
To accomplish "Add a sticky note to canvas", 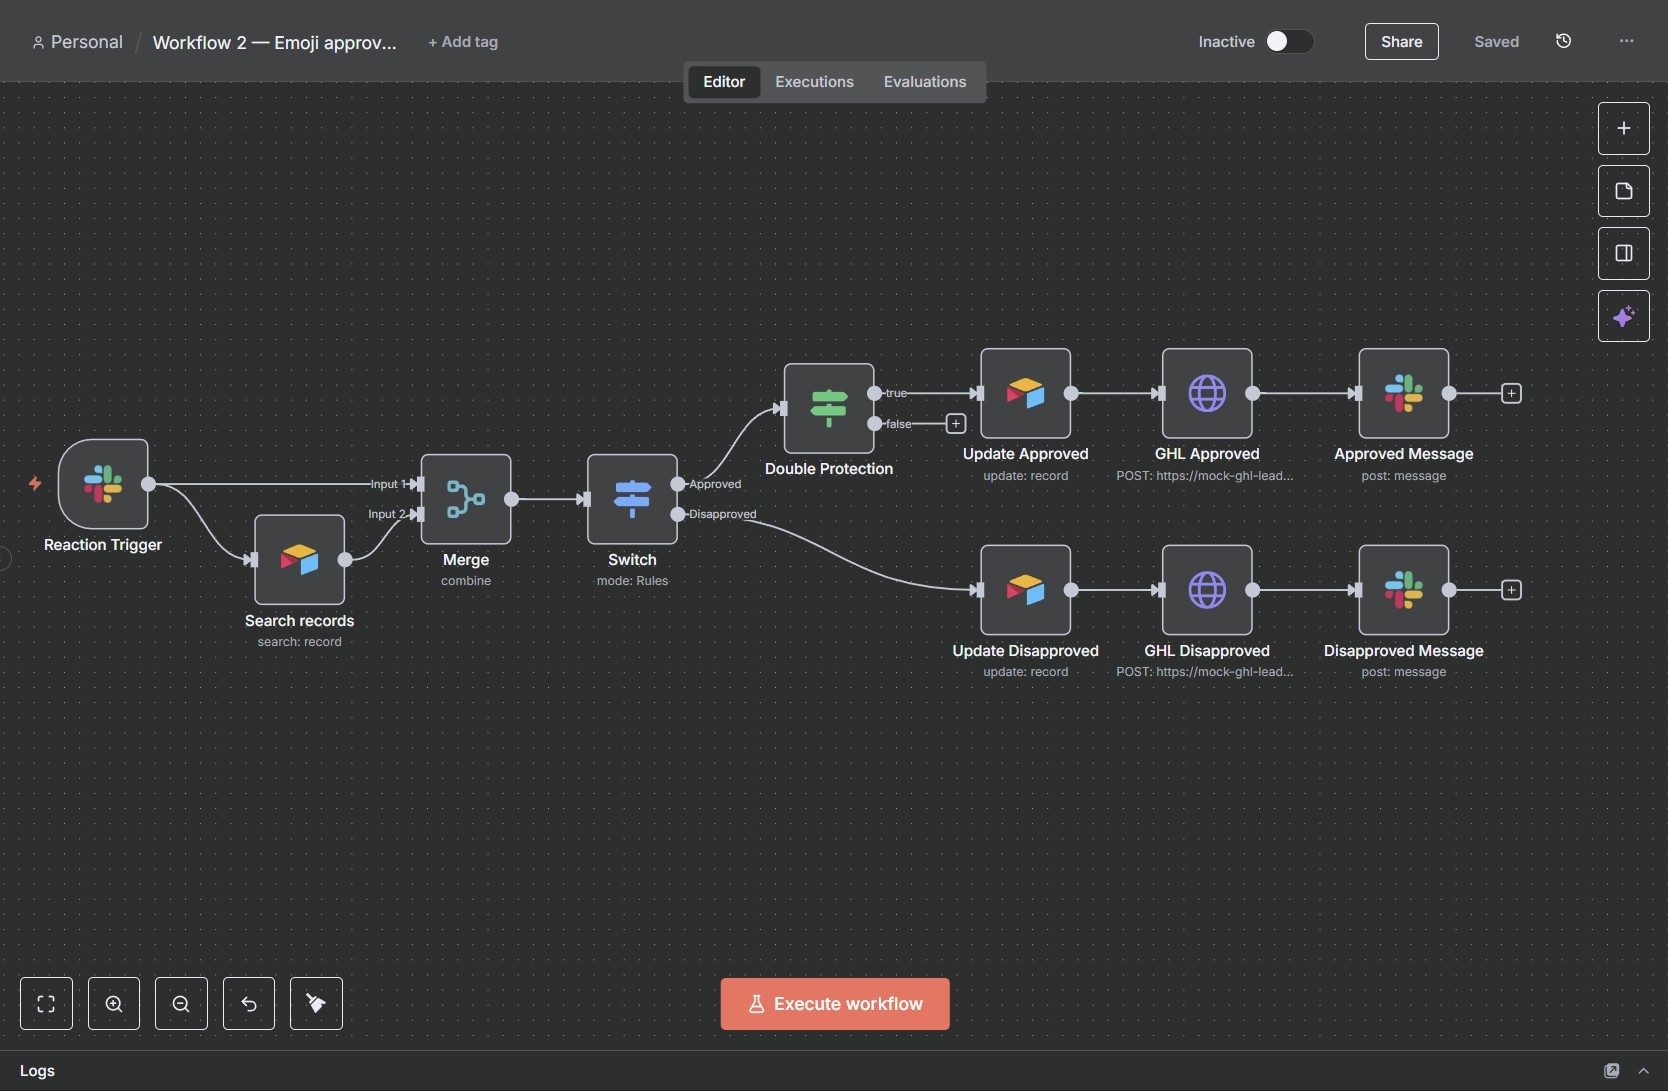I will pyautogui.click(x=1624, y=191).
